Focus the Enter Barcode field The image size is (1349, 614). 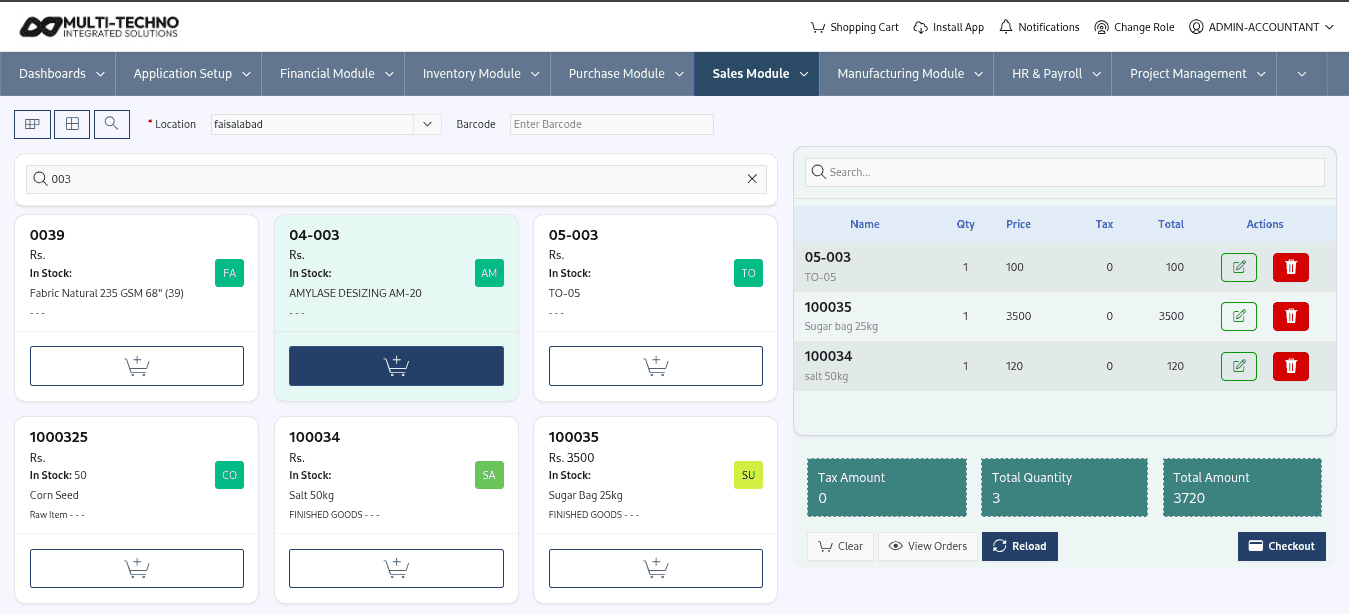point(612,124)
